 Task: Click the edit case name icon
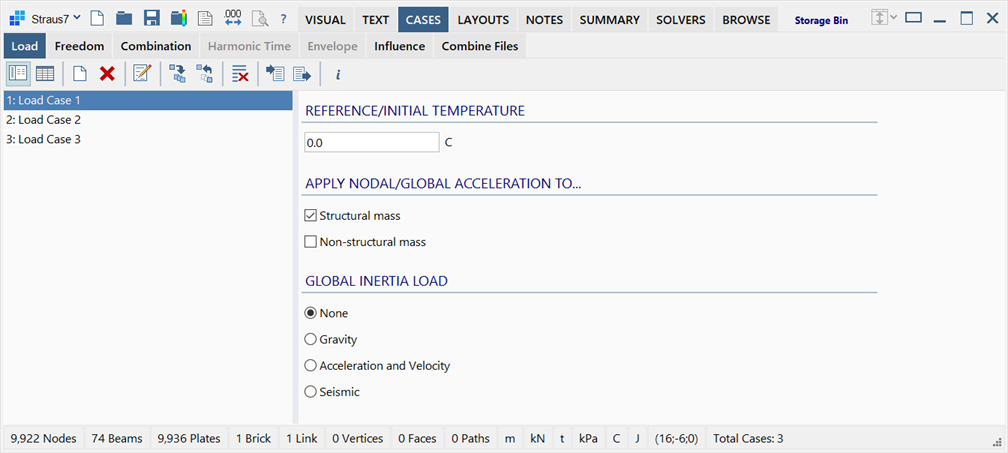pos(141,75)
